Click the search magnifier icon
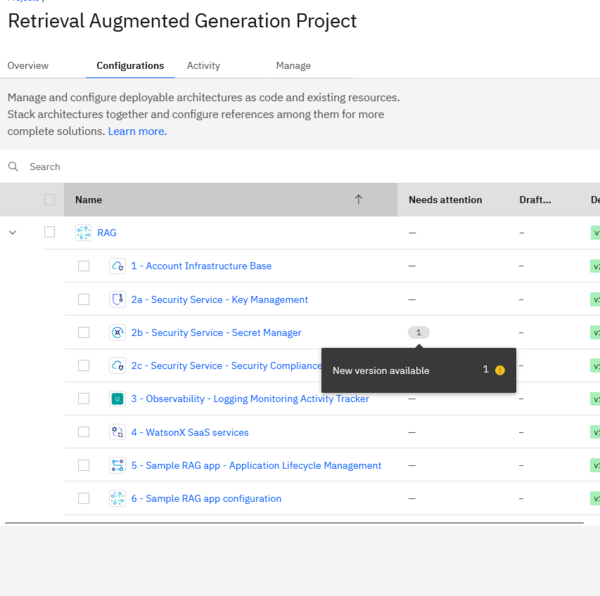The width and height of the screenshot is (600, 596). [14, 167]
